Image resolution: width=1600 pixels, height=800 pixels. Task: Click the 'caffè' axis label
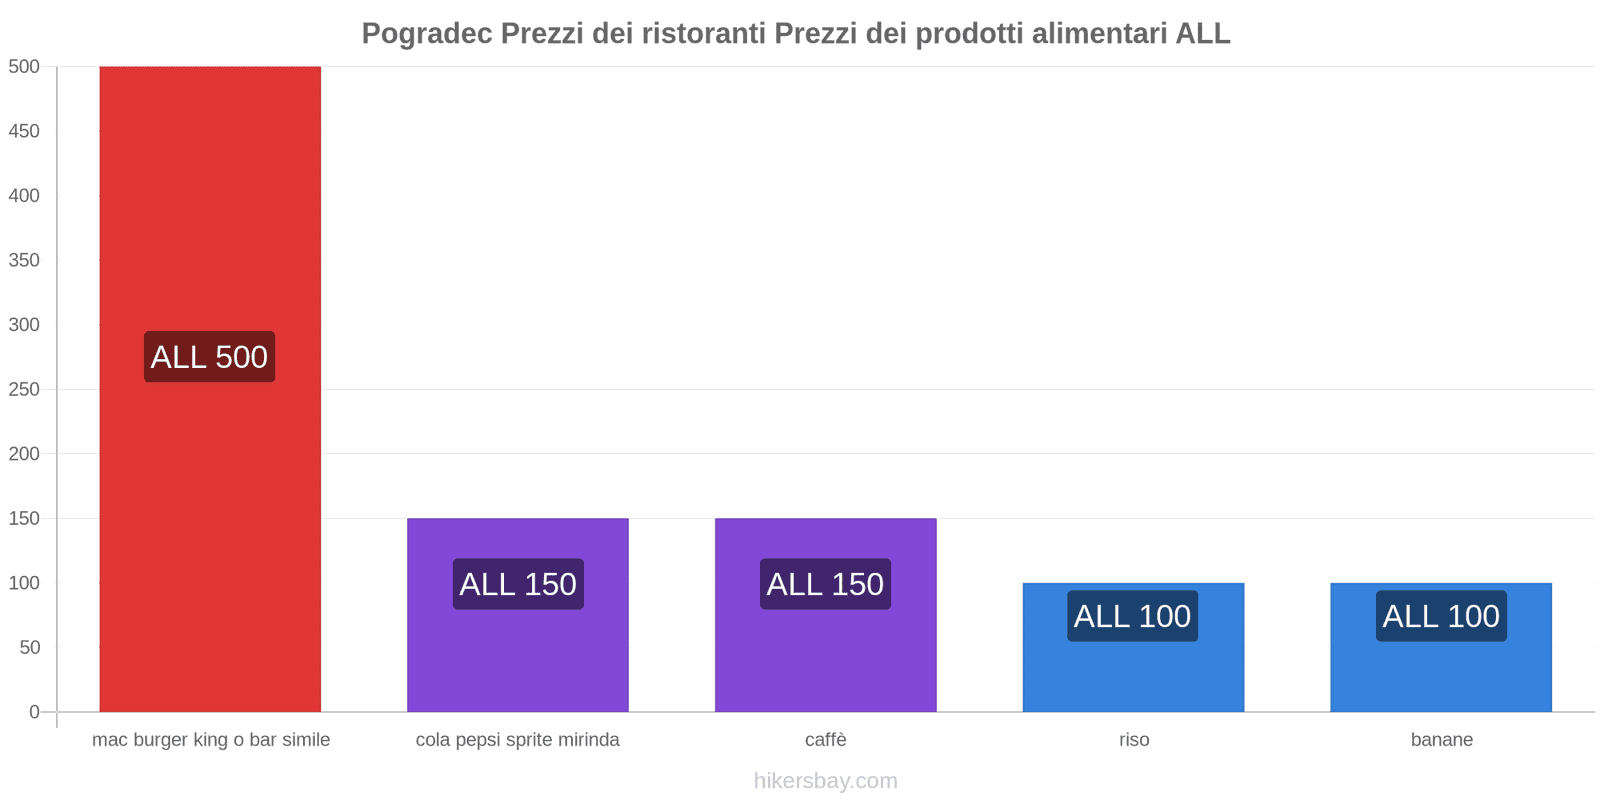click(x=825, y=740)
